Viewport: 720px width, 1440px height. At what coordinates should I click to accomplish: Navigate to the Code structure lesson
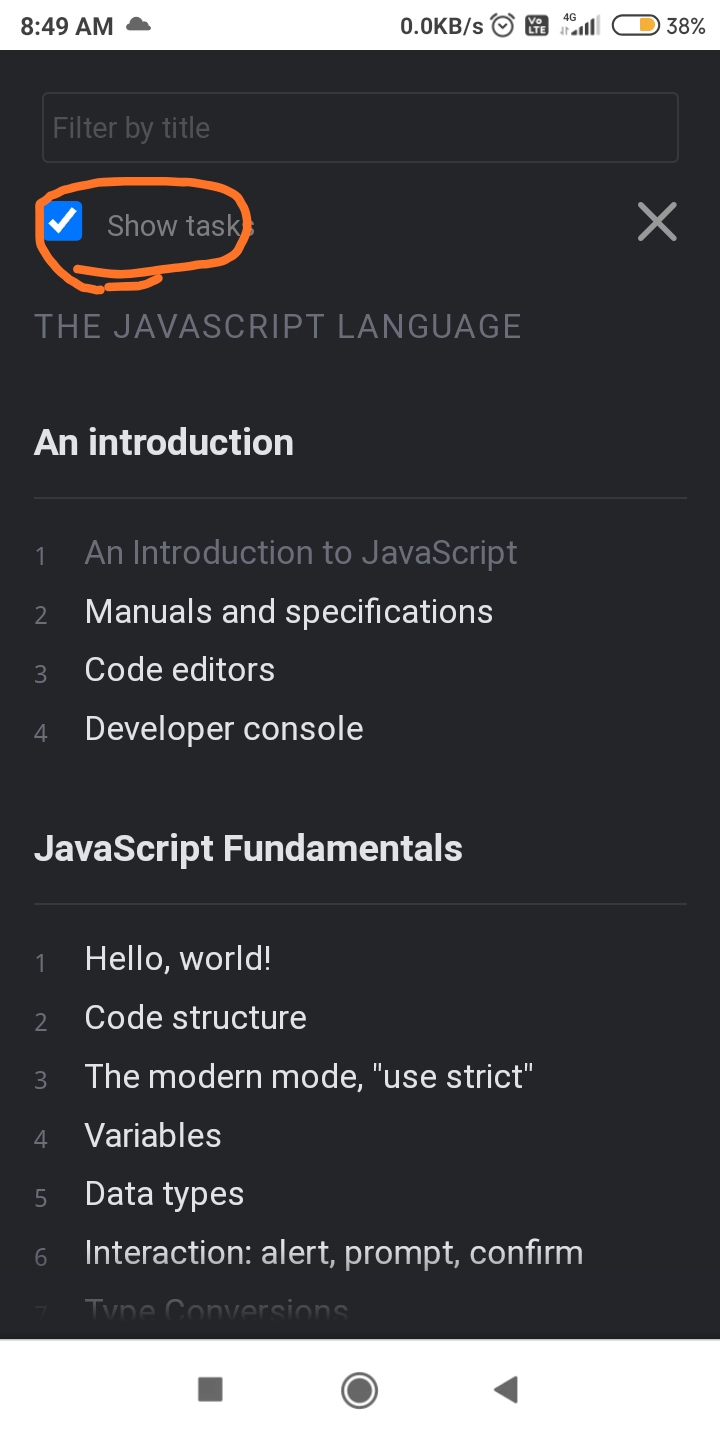(195, 1018)
